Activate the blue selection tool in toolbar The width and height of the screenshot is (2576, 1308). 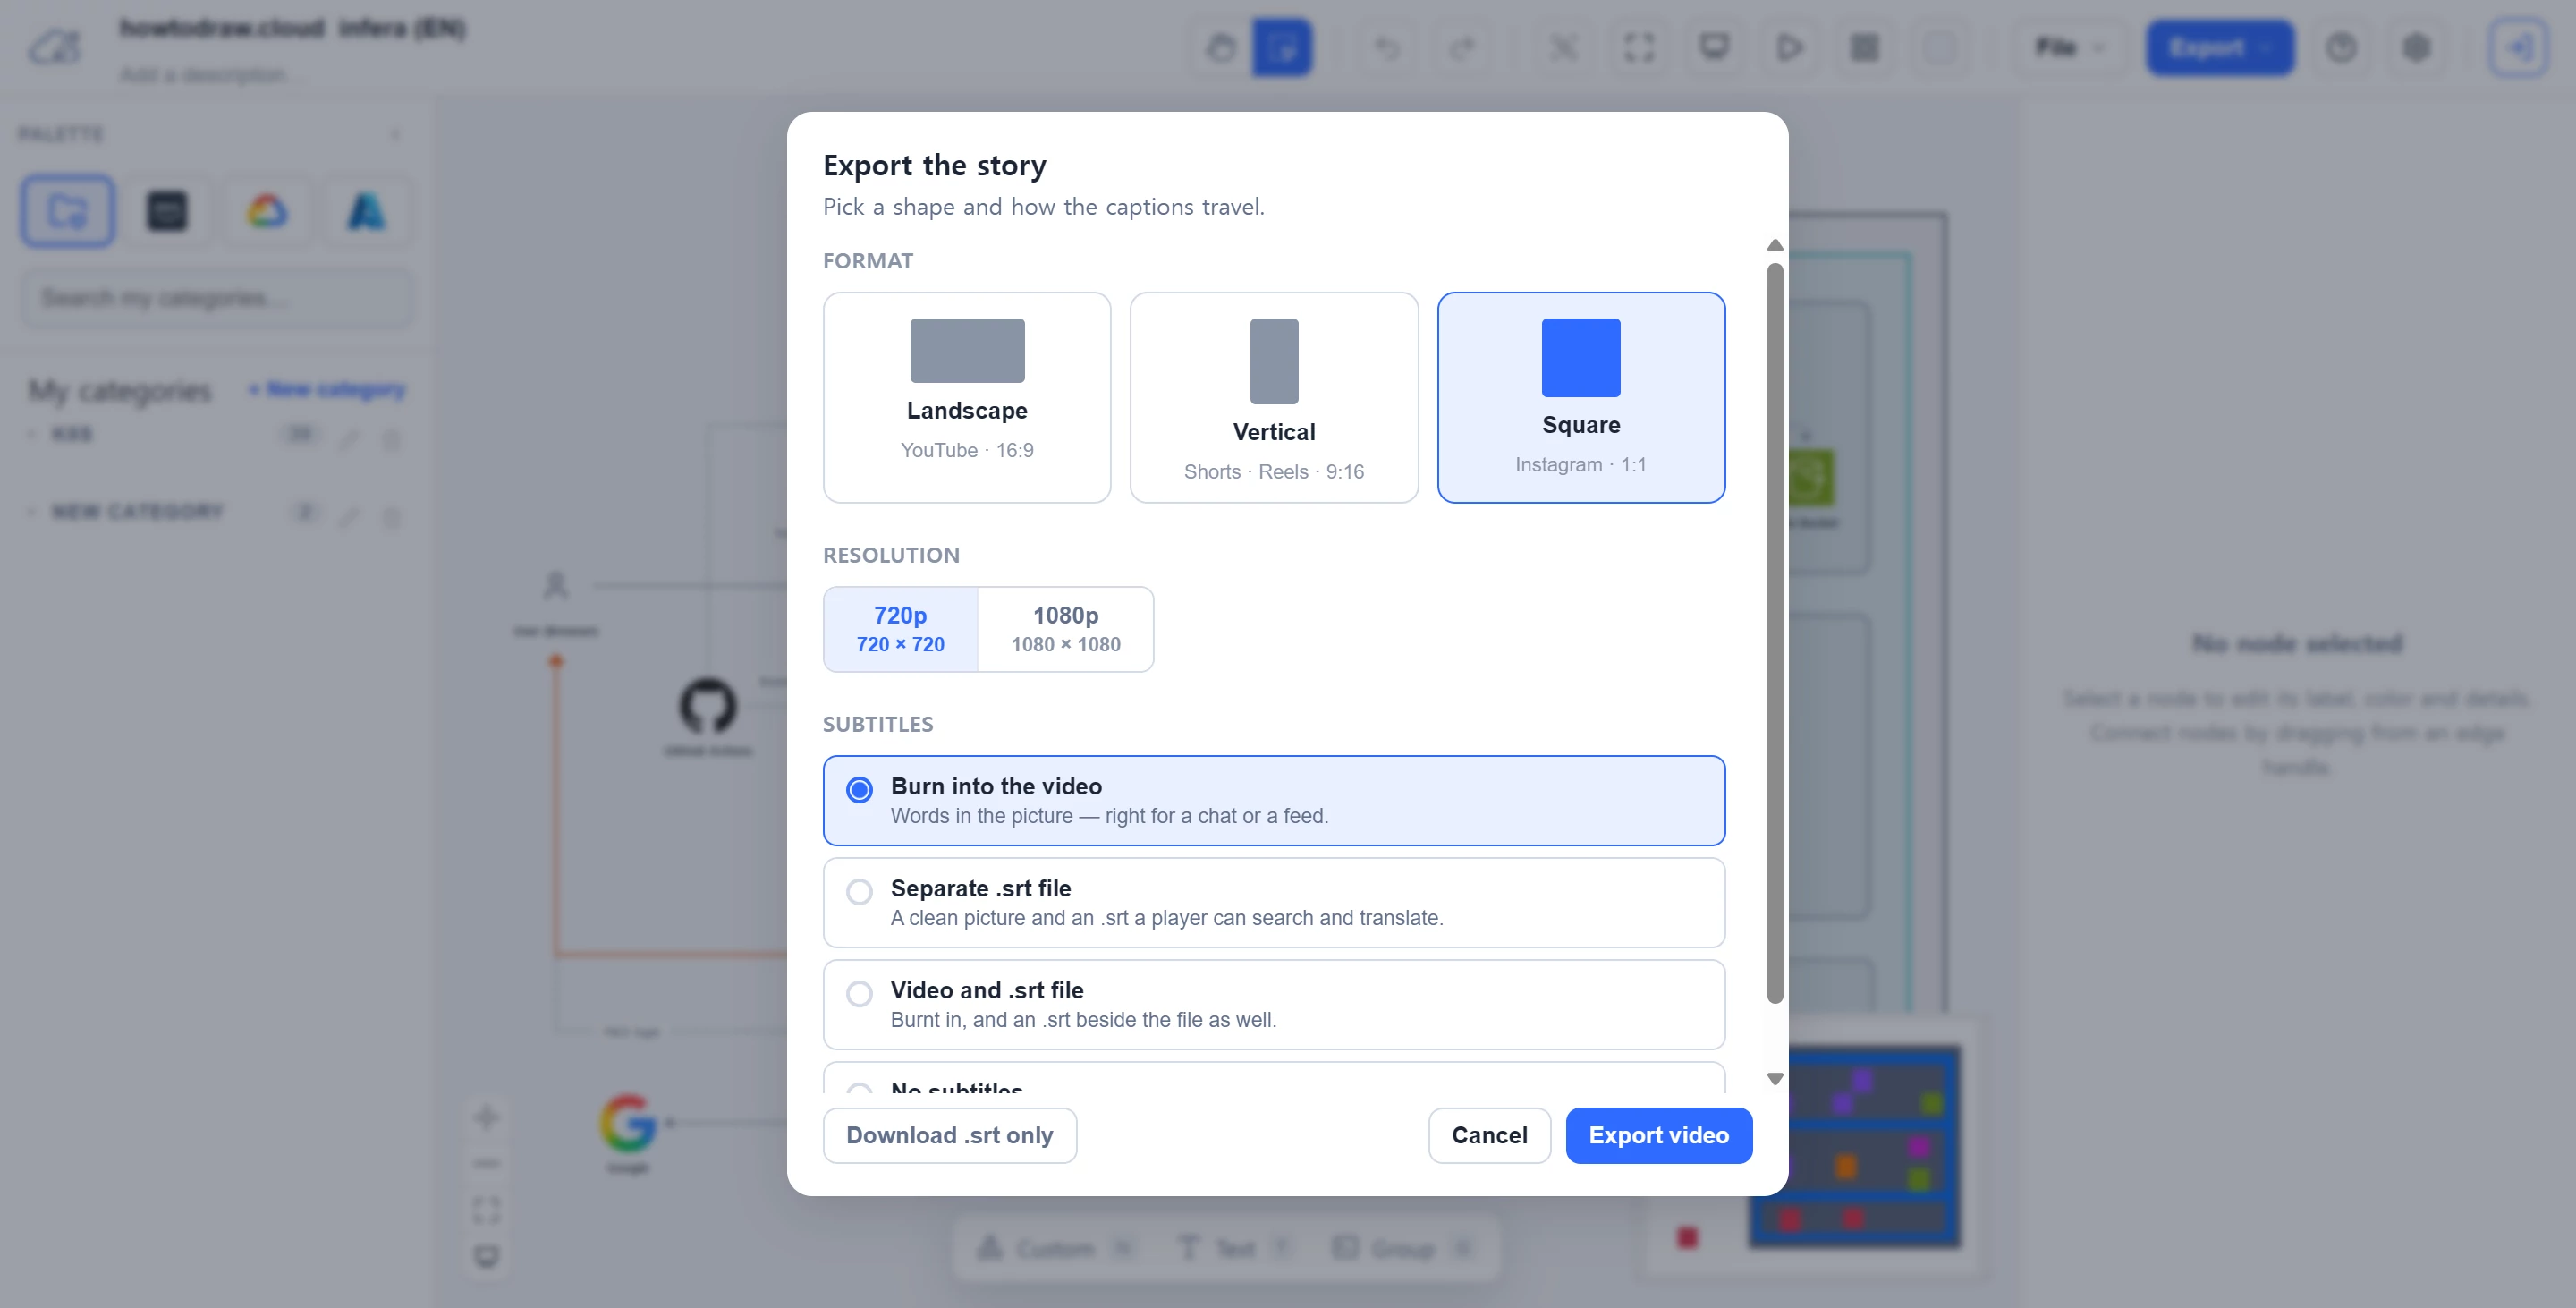(1281, 47)
